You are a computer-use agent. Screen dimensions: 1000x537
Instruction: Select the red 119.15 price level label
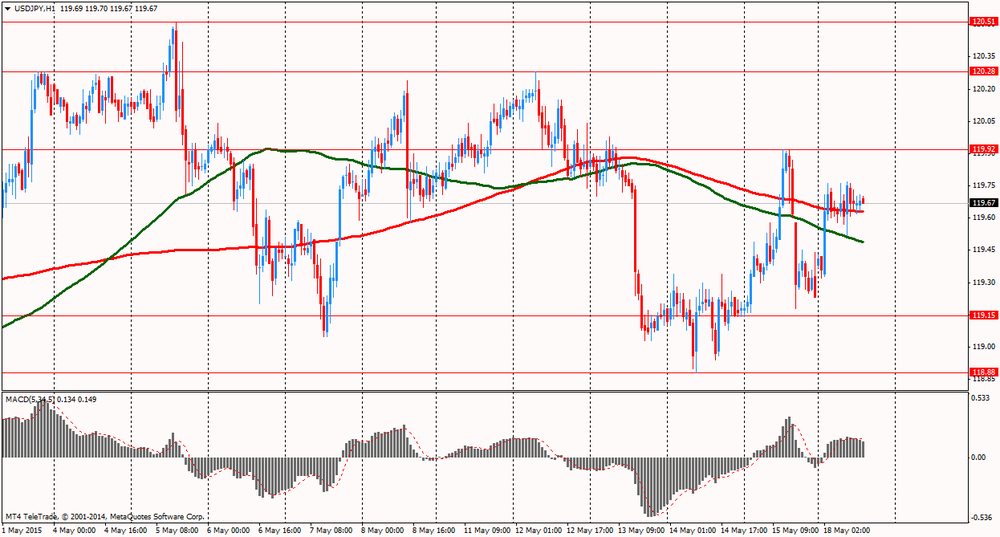983,315
